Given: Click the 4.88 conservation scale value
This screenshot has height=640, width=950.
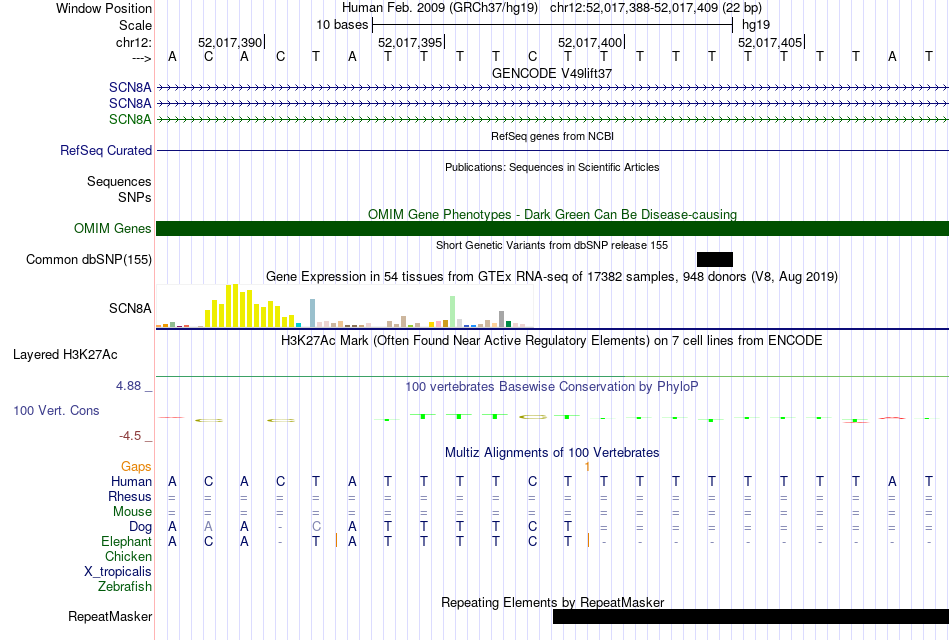Looking at the screenshot, I should coord(128,385).
